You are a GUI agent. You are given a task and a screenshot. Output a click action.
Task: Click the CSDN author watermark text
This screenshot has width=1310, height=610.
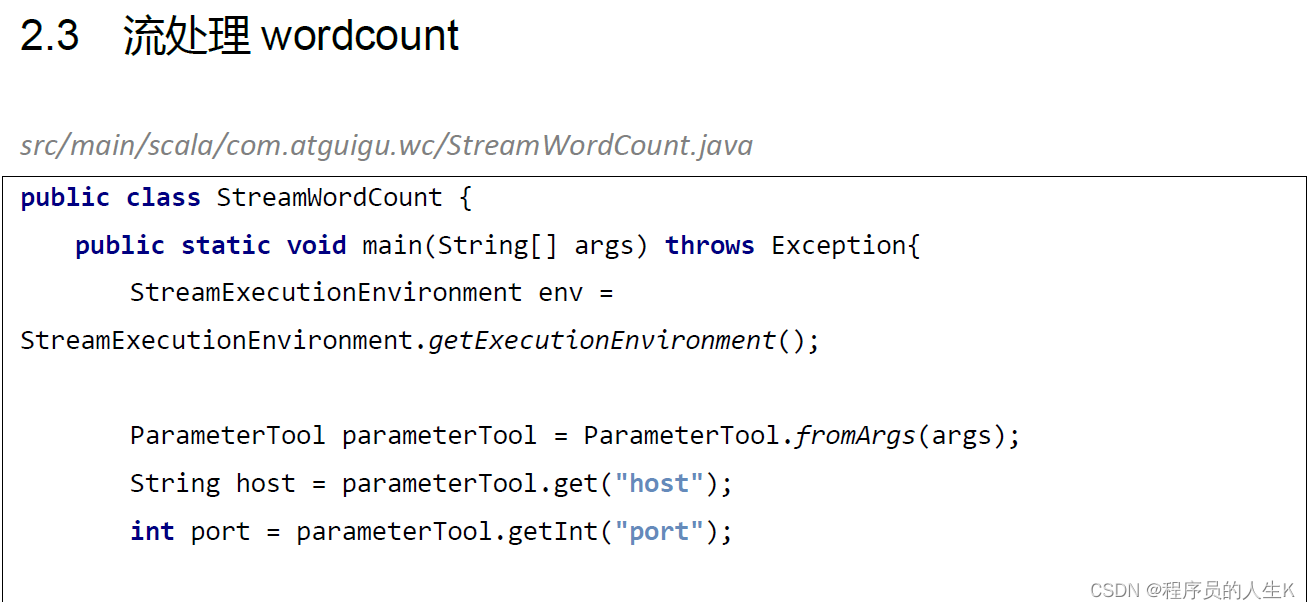coord(1192,590)
